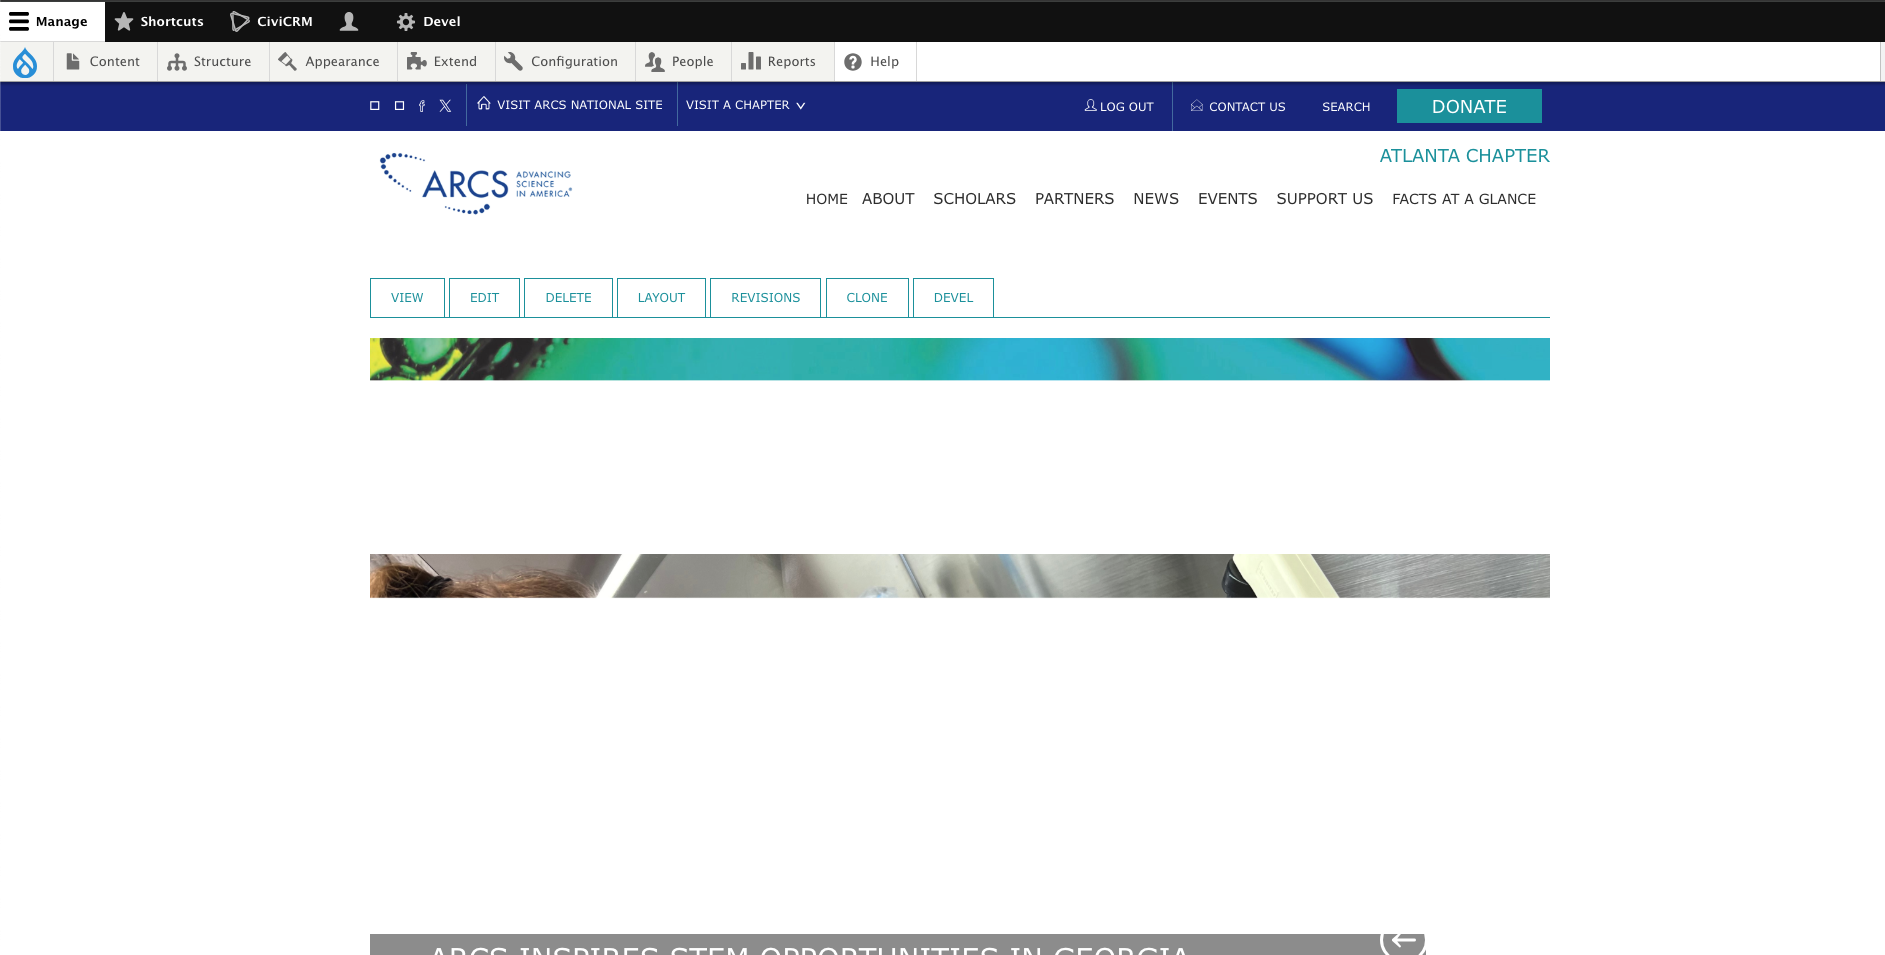Click the colorful banner image strip

(x=959, y=359)
